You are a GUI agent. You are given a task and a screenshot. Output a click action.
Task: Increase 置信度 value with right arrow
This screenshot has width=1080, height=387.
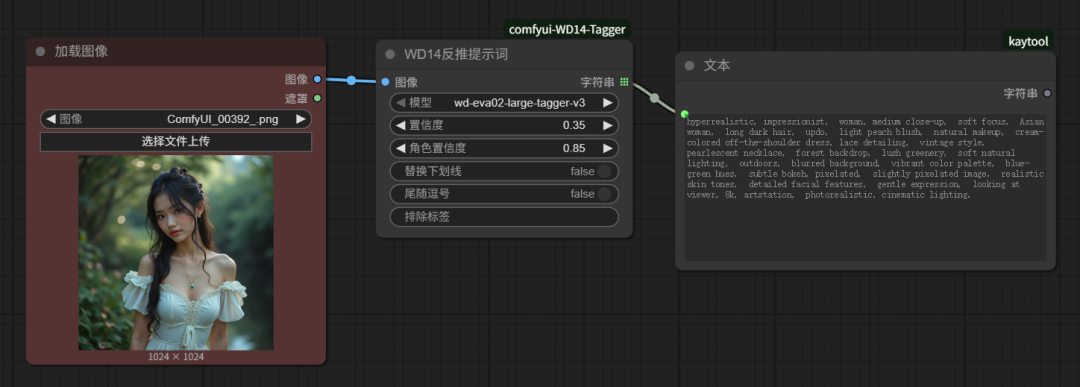tap(608, 125)
